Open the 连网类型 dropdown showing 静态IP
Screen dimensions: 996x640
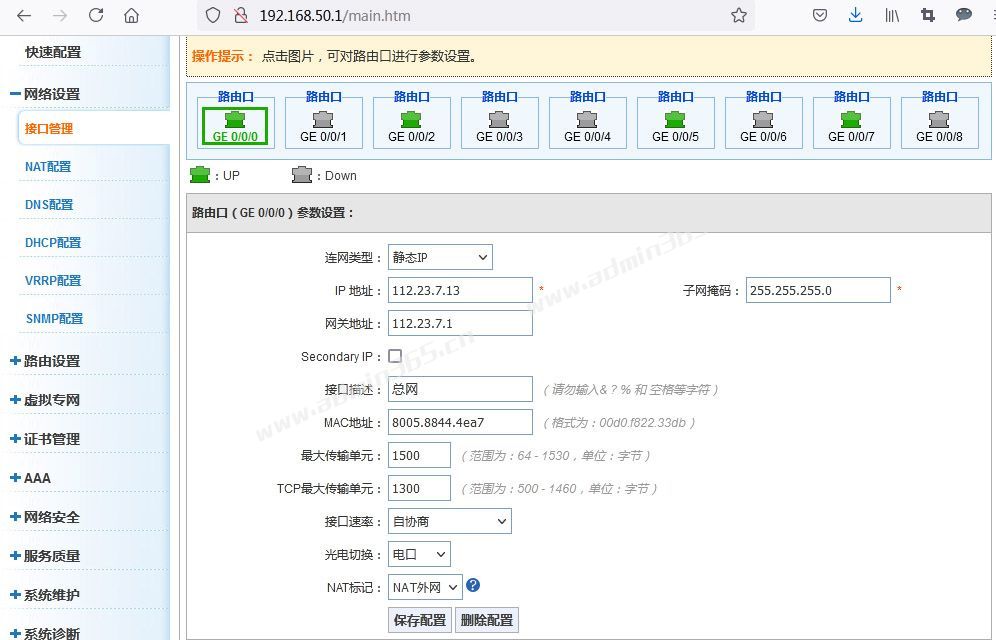[x=440, y=257]
